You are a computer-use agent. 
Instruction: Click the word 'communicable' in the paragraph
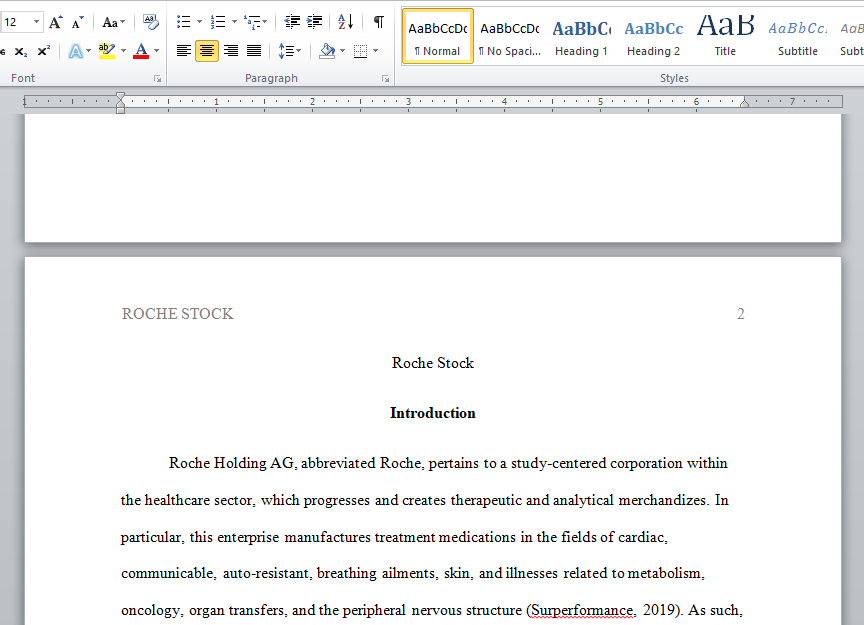167,573
